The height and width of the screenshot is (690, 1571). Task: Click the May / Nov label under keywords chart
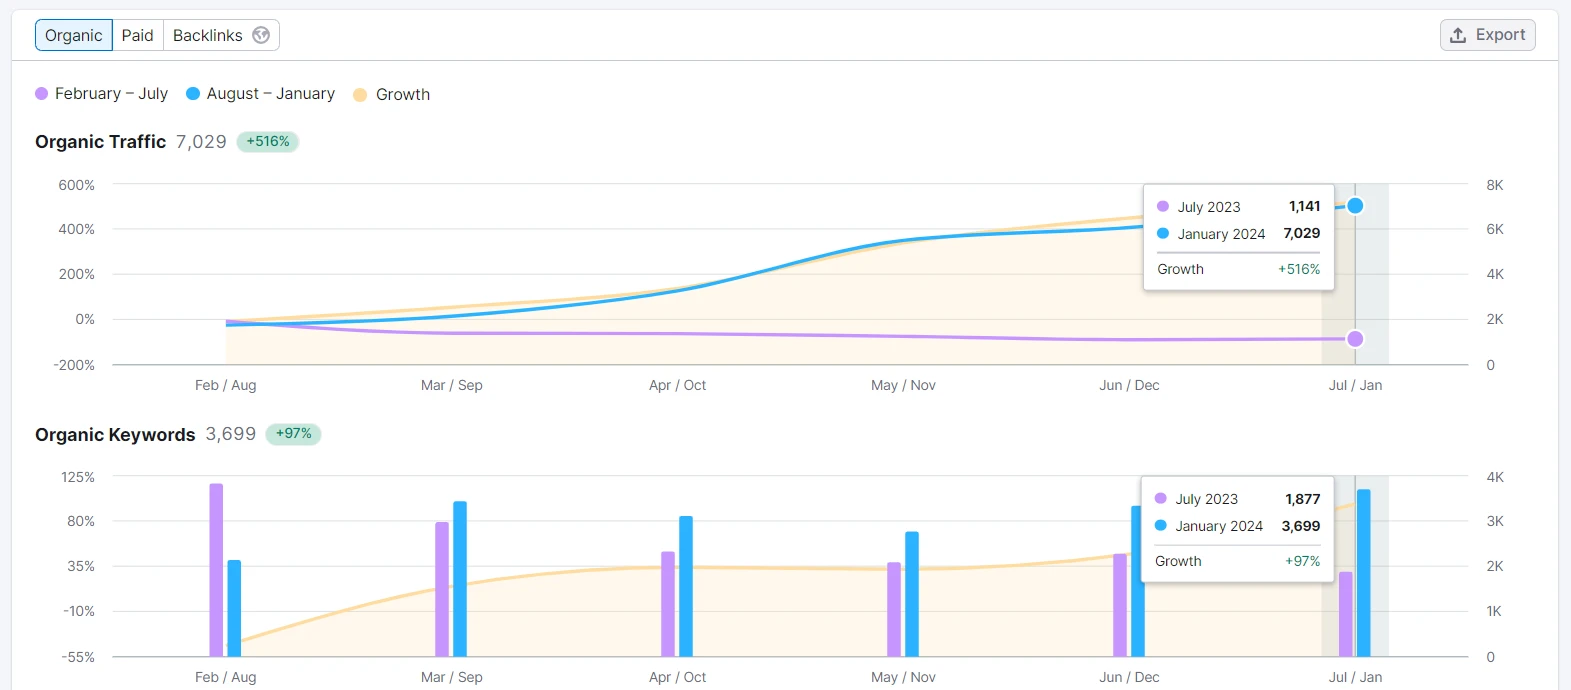[x=904, y=677]
